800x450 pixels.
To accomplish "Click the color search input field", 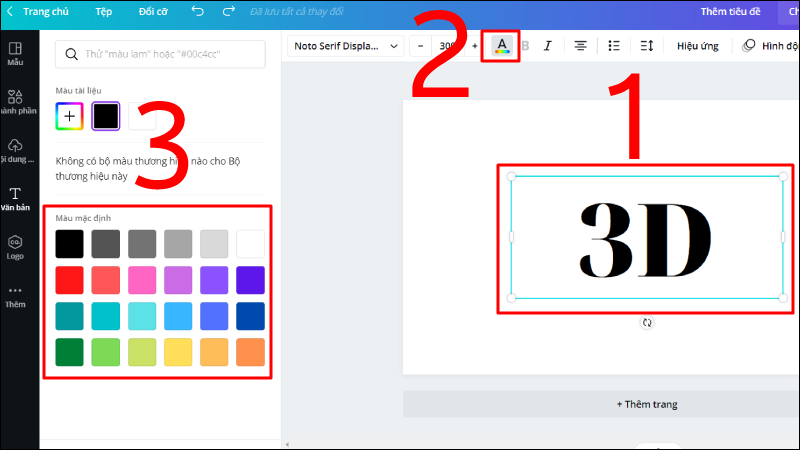I will (x=160, y=54).
